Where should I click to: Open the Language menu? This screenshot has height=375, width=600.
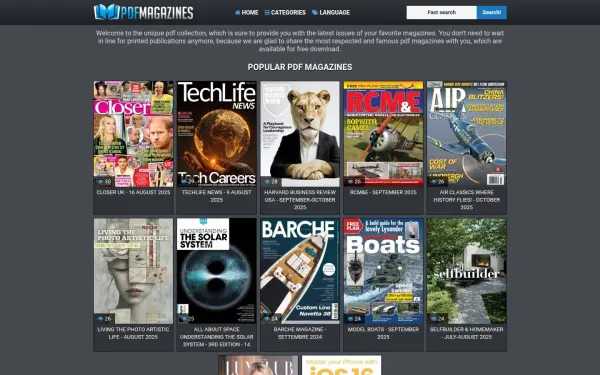point(331,13)
